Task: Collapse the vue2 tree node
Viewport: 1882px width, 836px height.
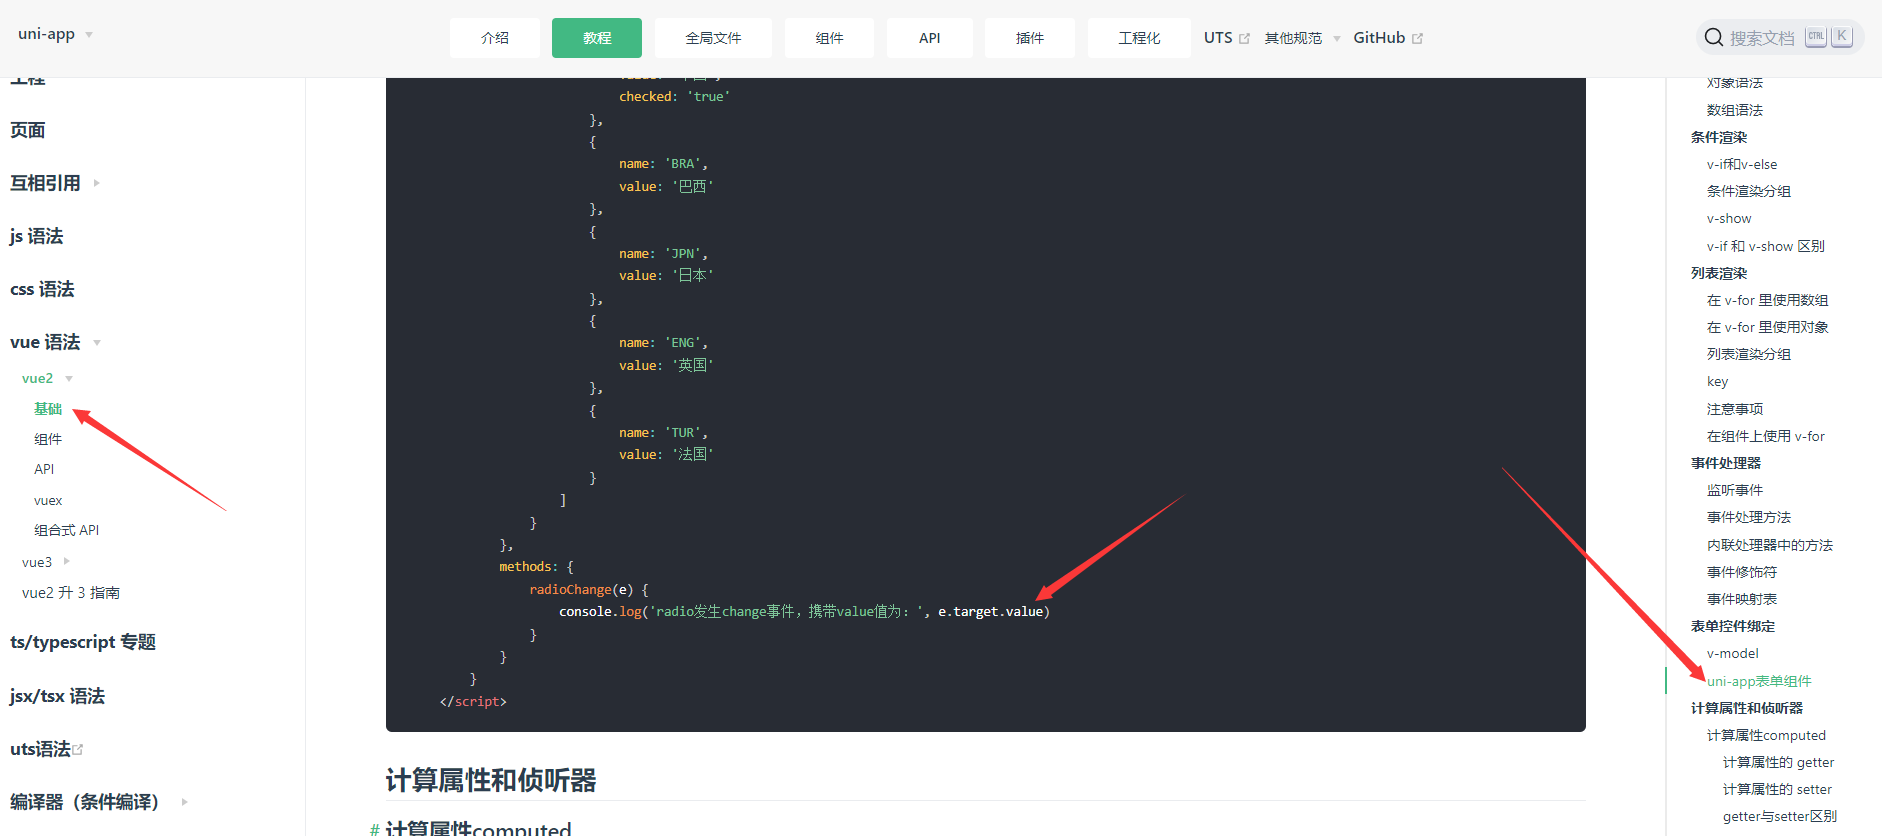Action: (x=69, y=379)
